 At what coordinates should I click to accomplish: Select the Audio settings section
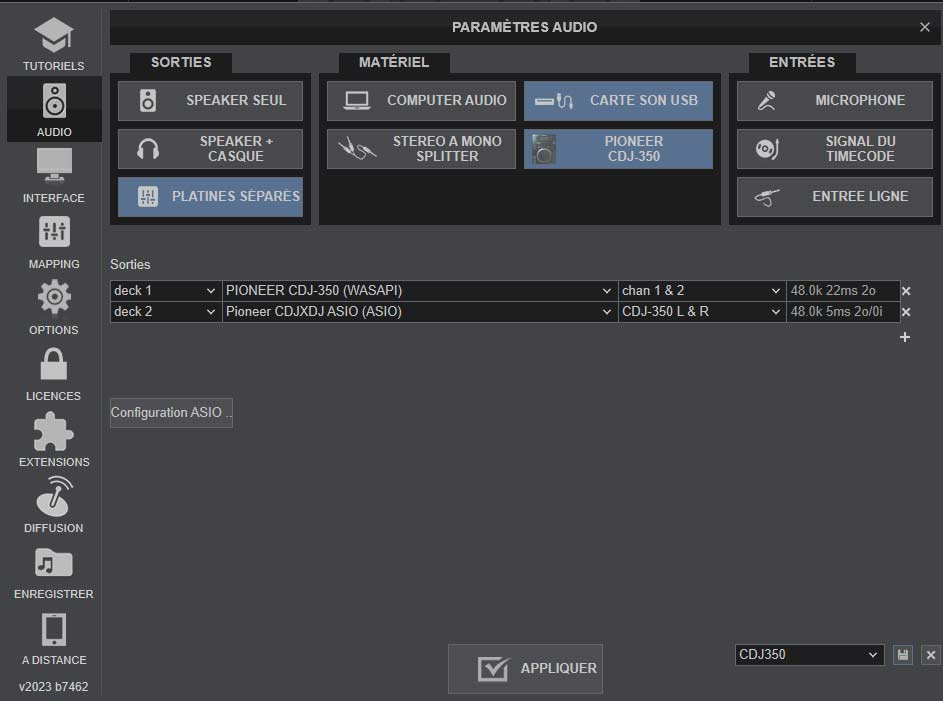tap(54, 109)
